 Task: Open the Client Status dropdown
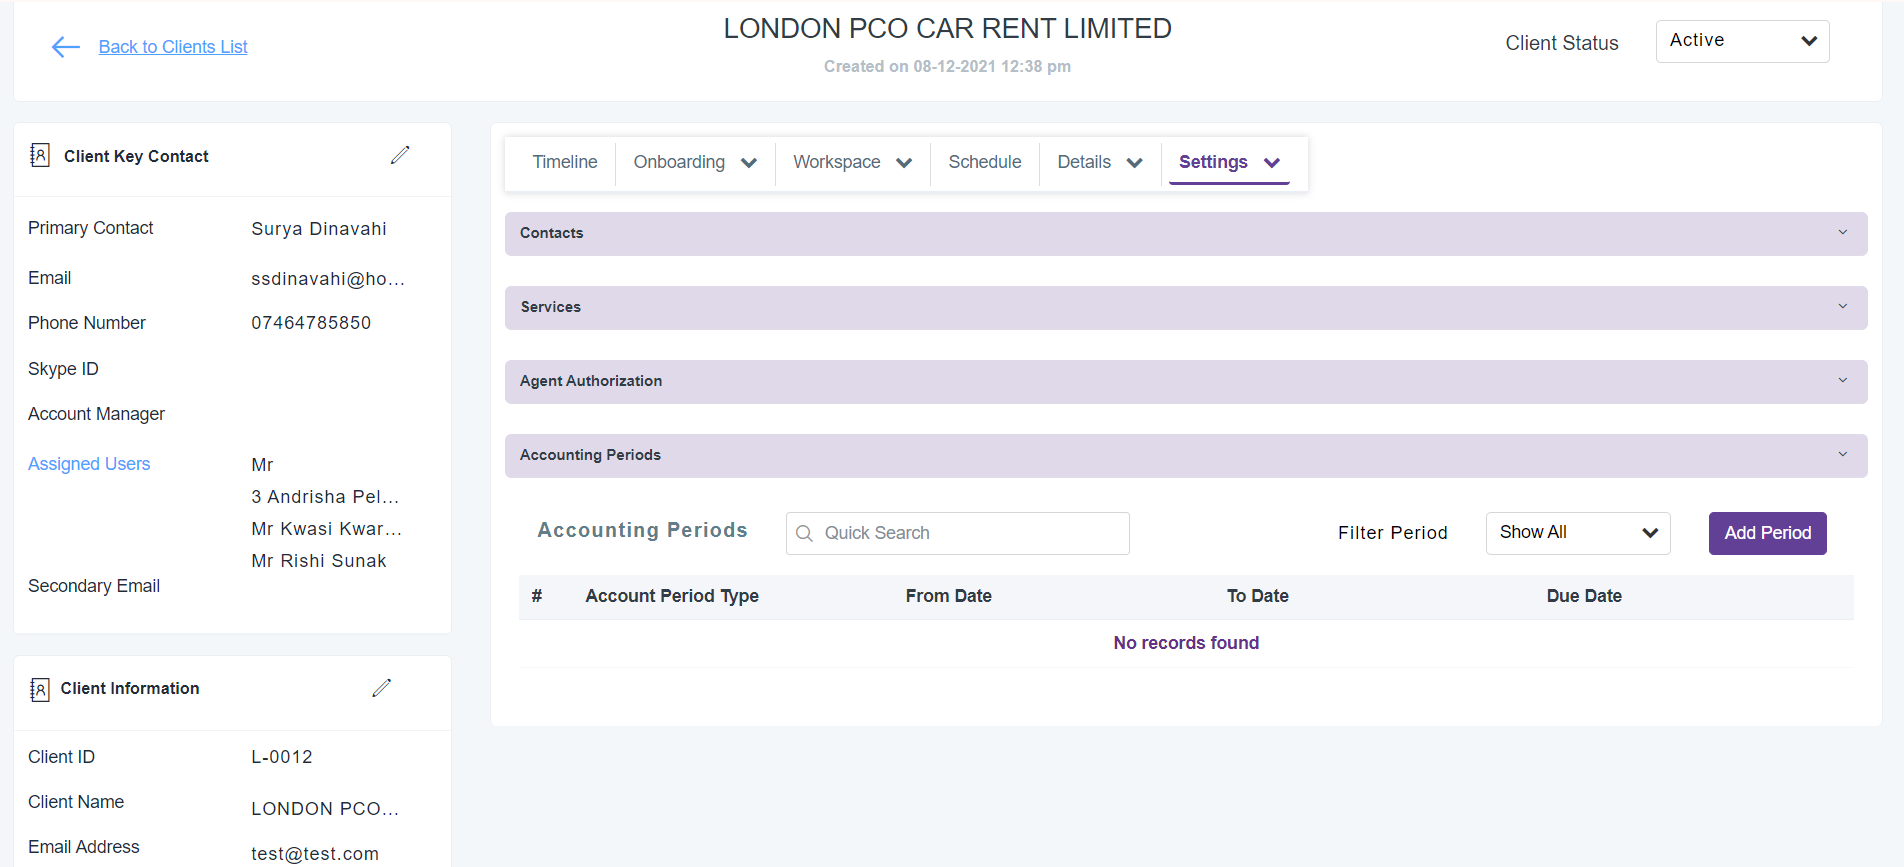coord(1742,41)
